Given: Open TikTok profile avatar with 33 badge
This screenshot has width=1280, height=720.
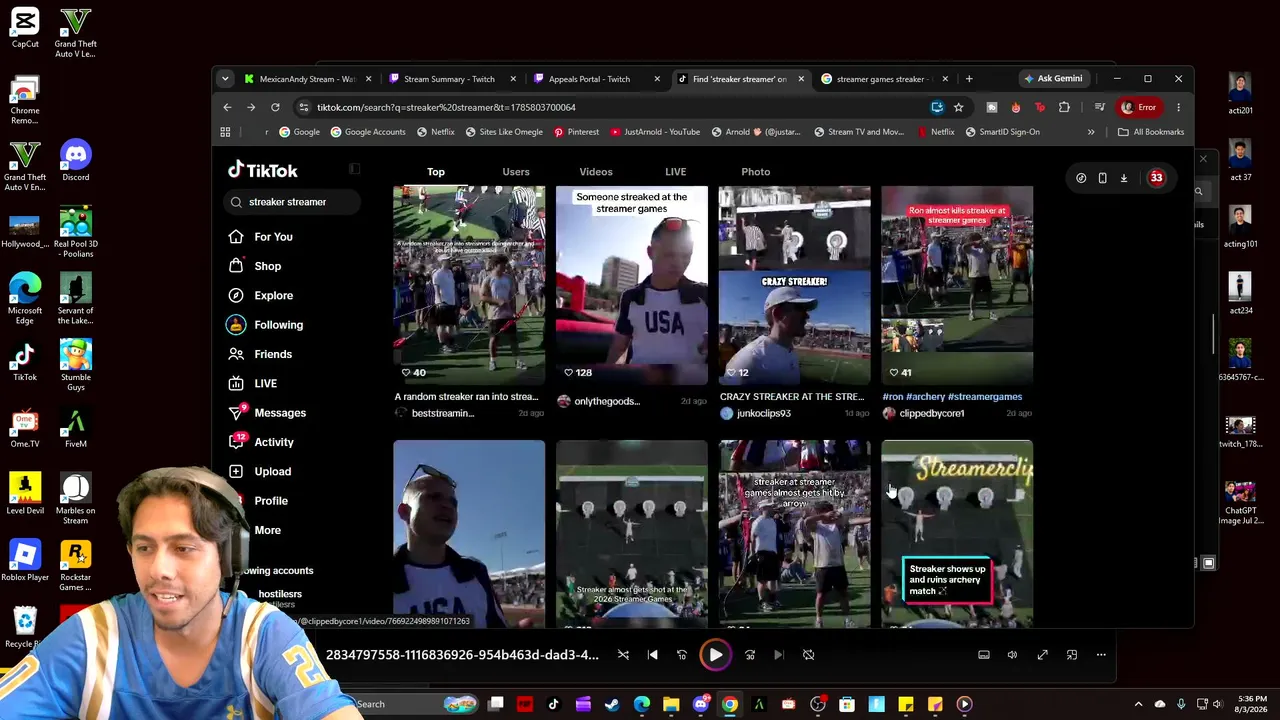Looking at the screenshot, I should click(1157, 178).
